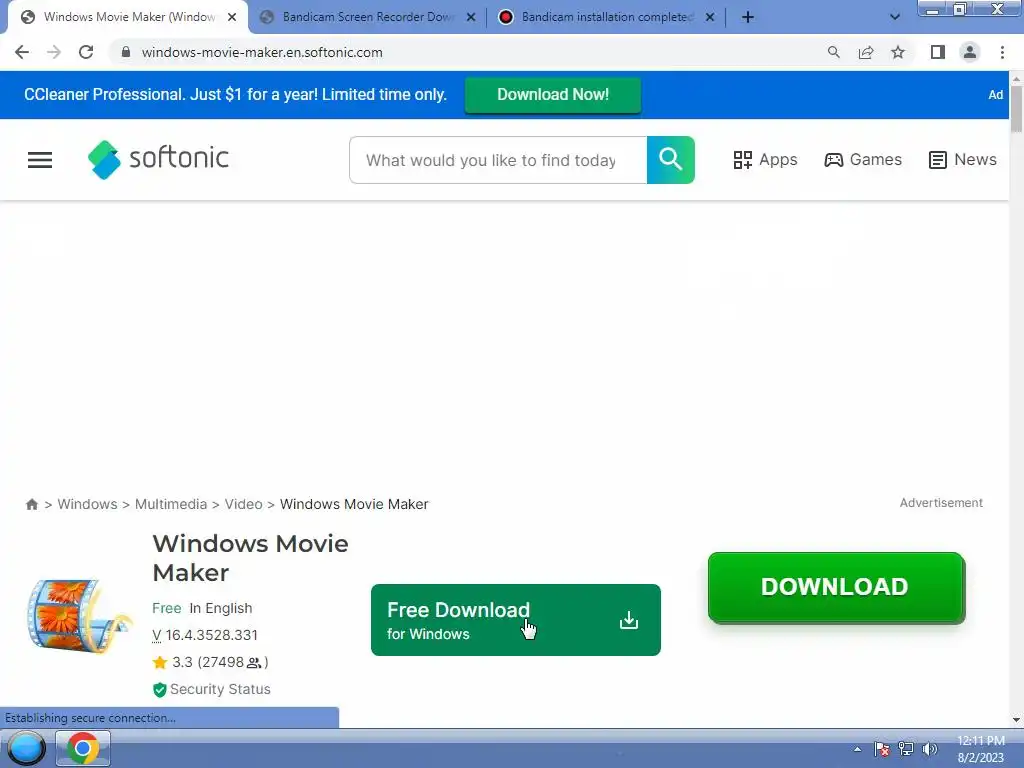Open the News section
Image resolution: width=1024 pixels, height=768 pixels.
(x=963, y=160)
